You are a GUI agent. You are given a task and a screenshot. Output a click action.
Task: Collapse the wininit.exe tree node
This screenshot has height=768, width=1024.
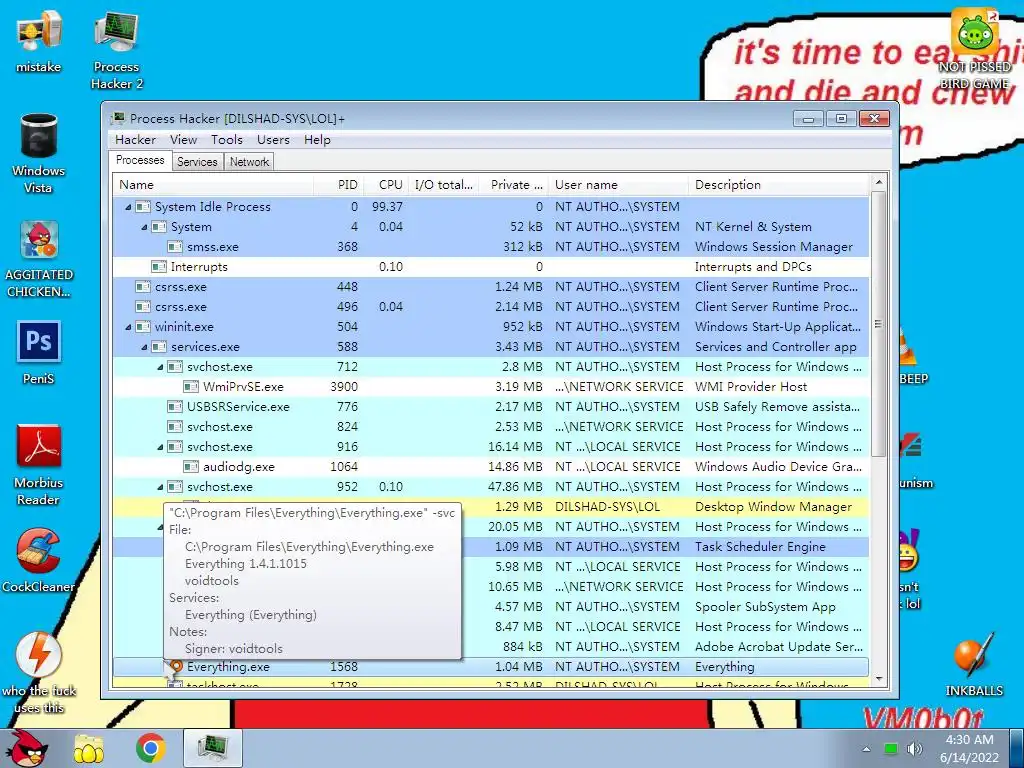[x=128, y=327]
